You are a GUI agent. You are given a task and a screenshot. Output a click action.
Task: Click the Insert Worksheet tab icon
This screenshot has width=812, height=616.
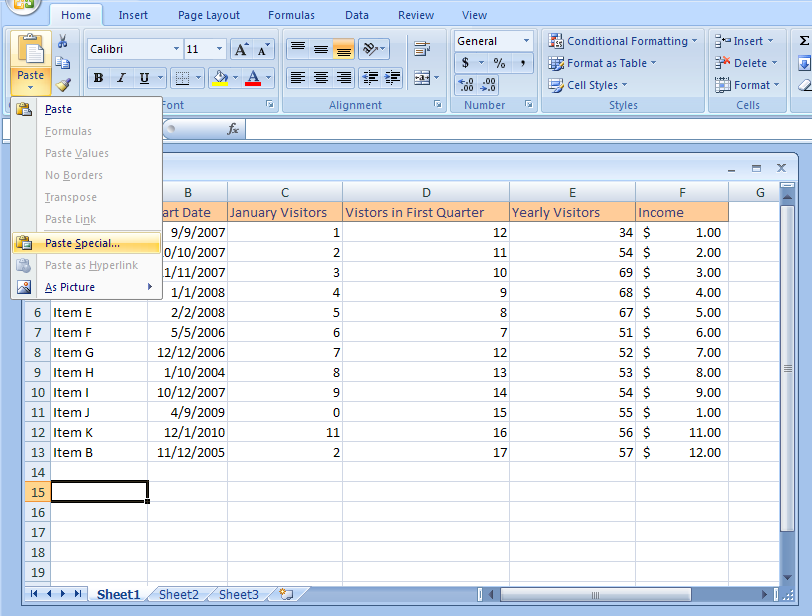(286, 594)
